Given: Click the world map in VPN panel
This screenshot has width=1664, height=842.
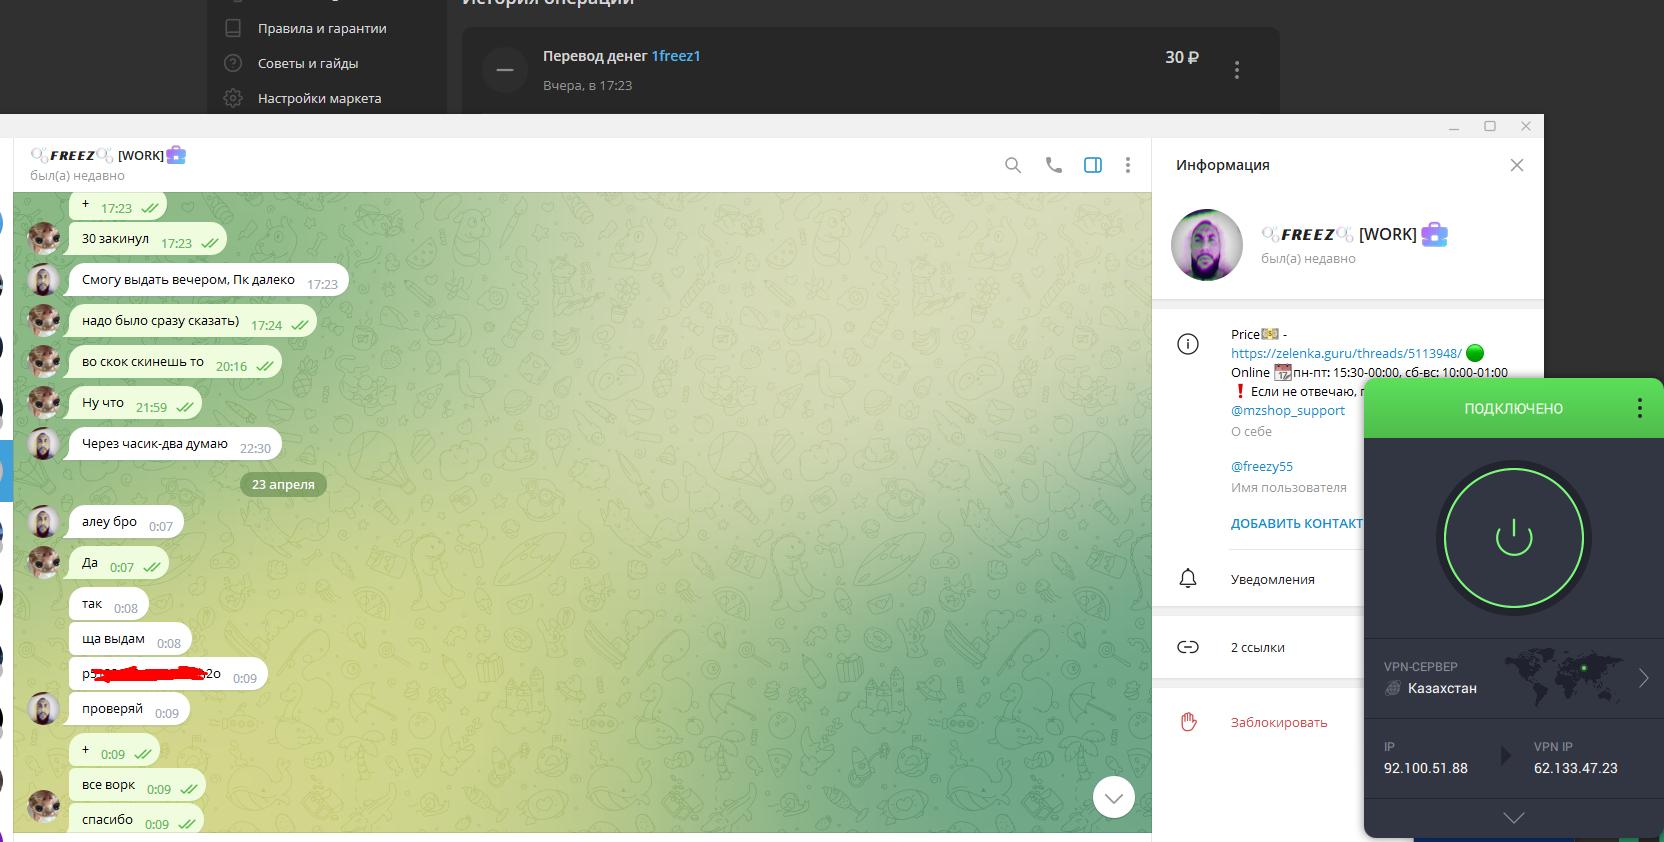Looking at the screenshot, I should [x=1564, y=678].
